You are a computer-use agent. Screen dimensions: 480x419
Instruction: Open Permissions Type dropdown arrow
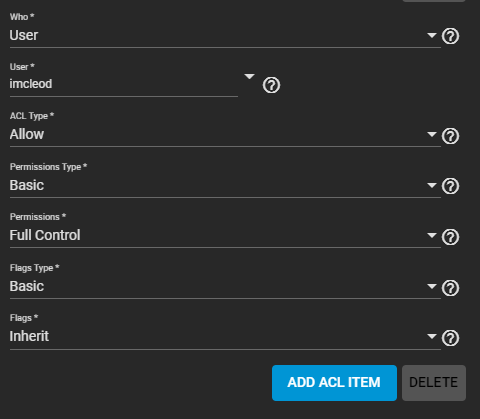click(432, 185)
